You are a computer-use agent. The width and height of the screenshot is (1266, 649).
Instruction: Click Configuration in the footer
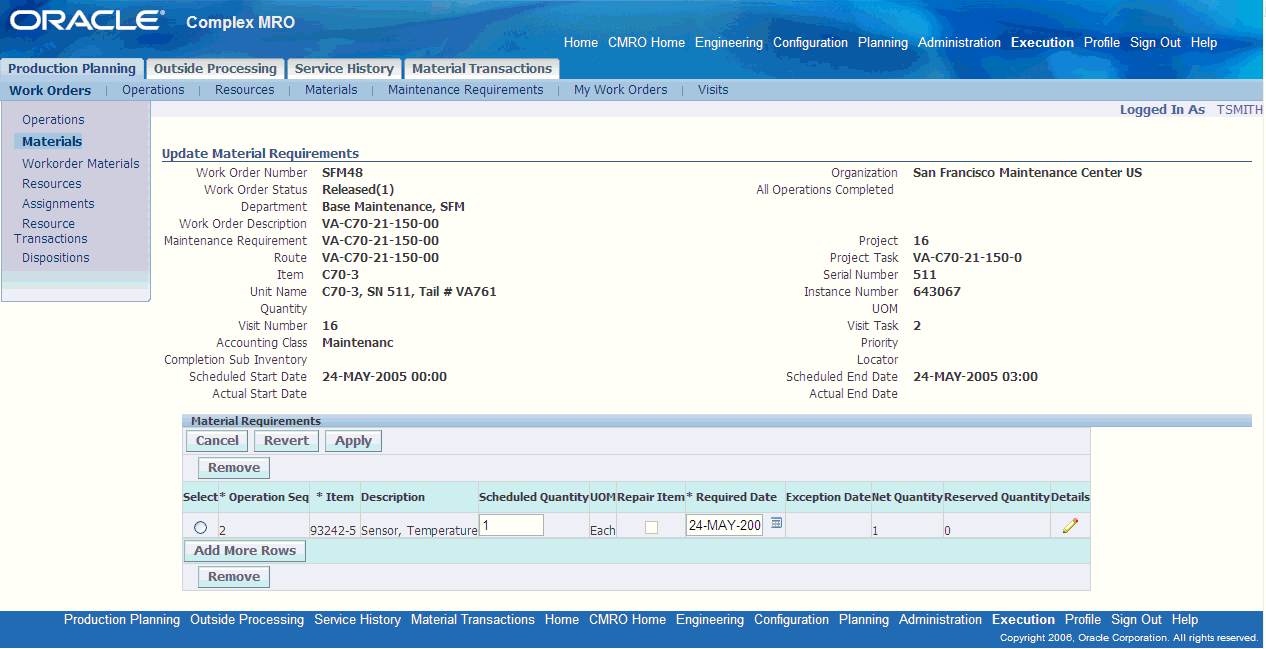(791, 620)
